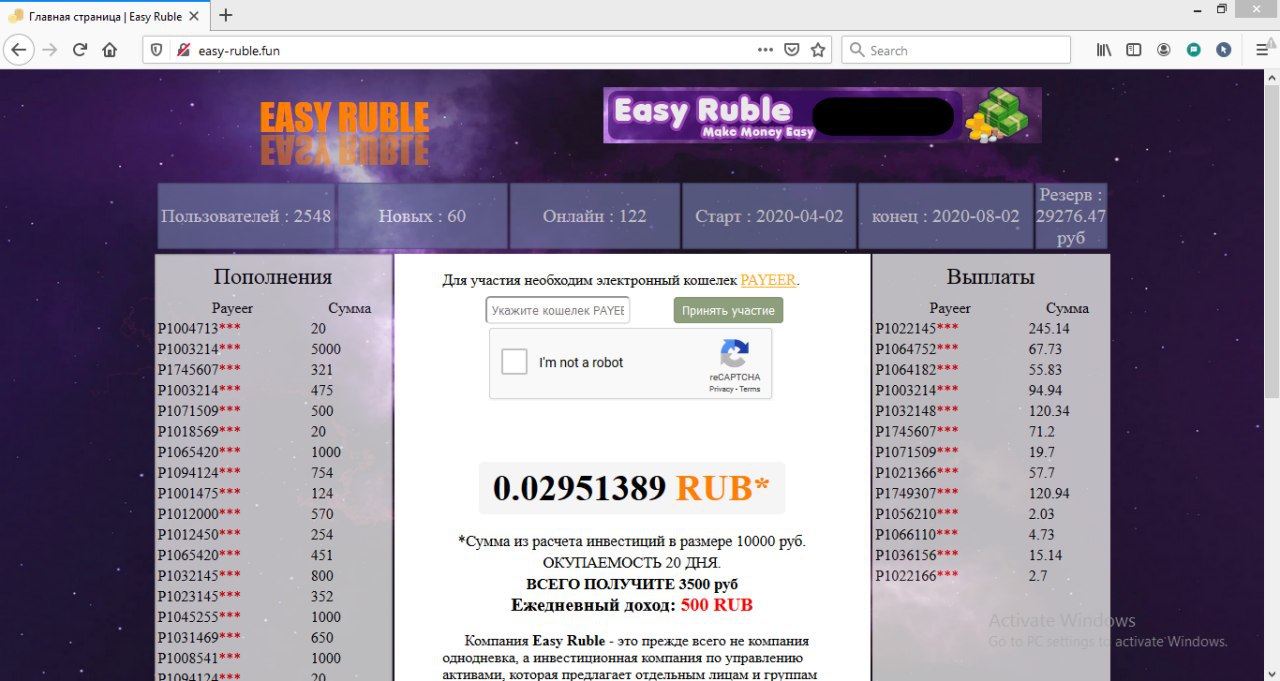
Task: Click the Резерв 29276.47 руб stat
Action: coord(1071,216)
